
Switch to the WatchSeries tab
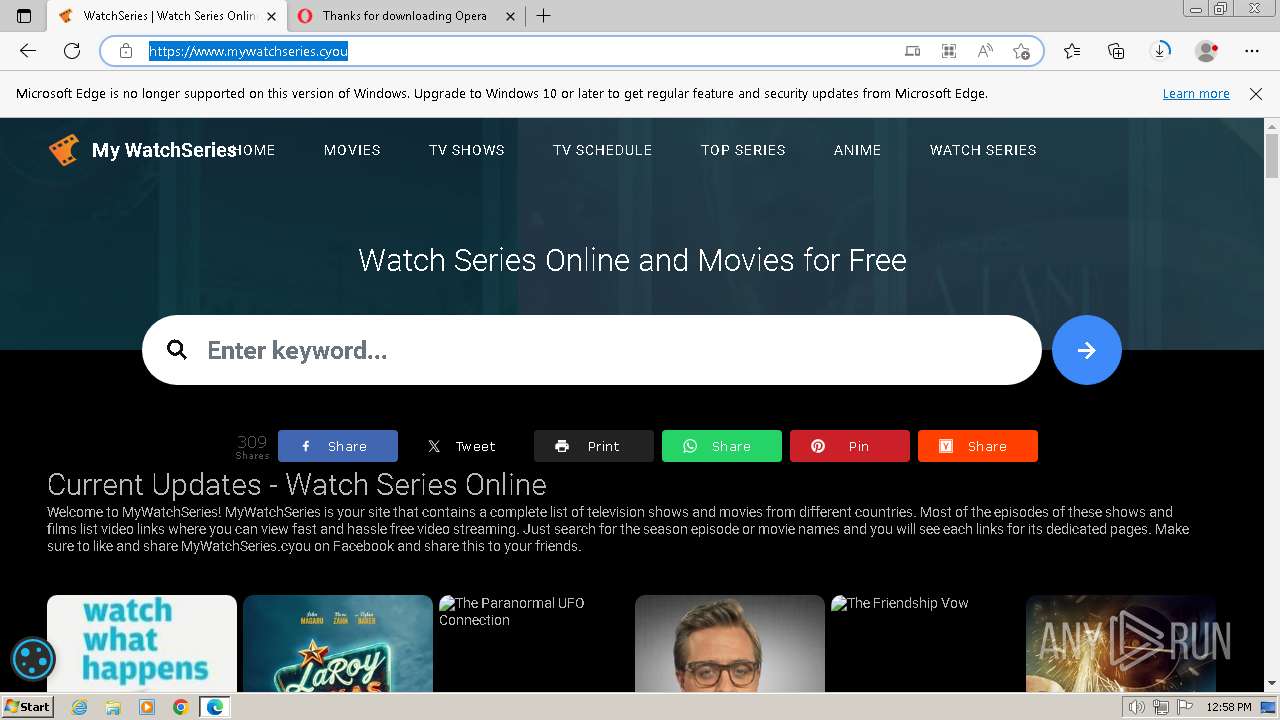pyautogui.click(x=168, y=16)
